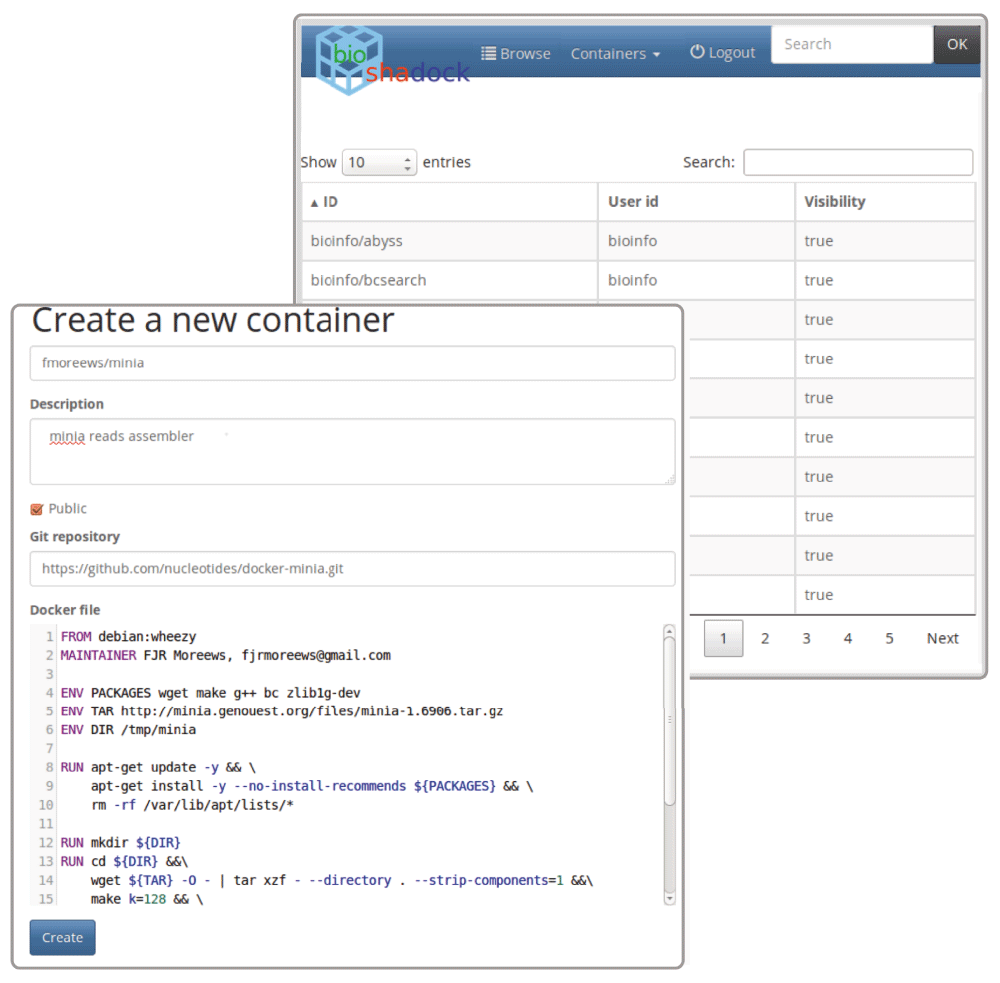
Task: Click the Logout power link
Action: click(722, 53)
